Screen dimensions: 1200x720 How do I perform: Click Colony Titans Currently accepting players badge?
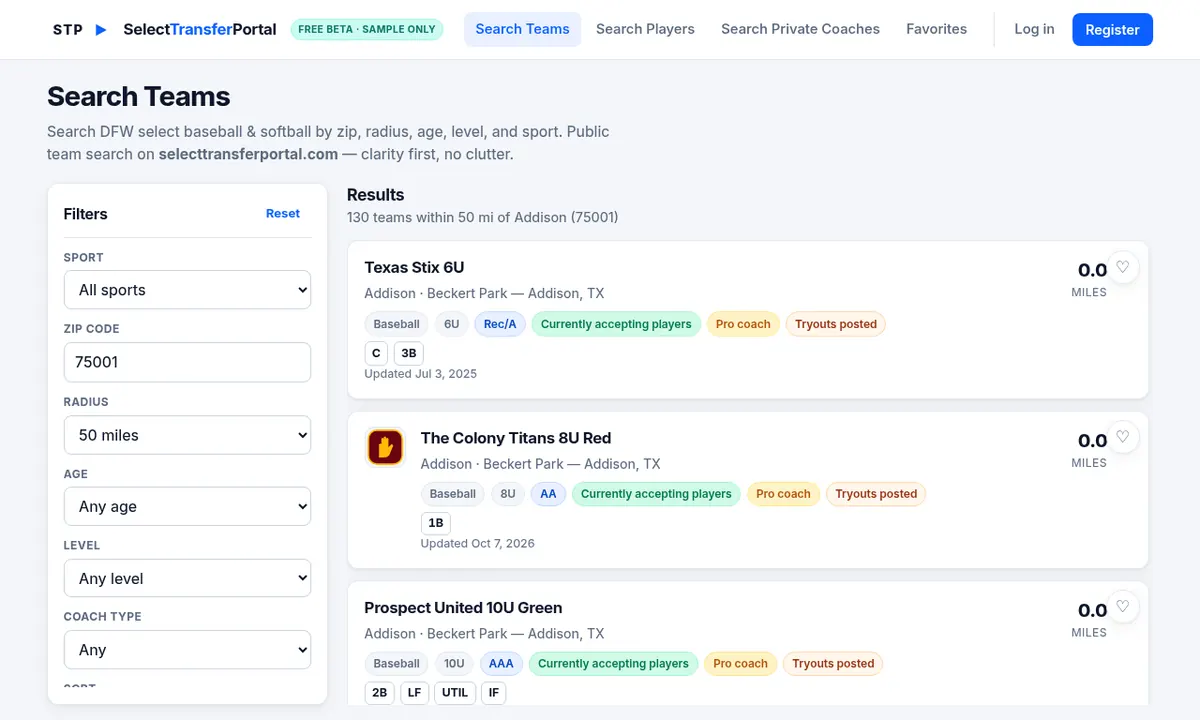656,494
